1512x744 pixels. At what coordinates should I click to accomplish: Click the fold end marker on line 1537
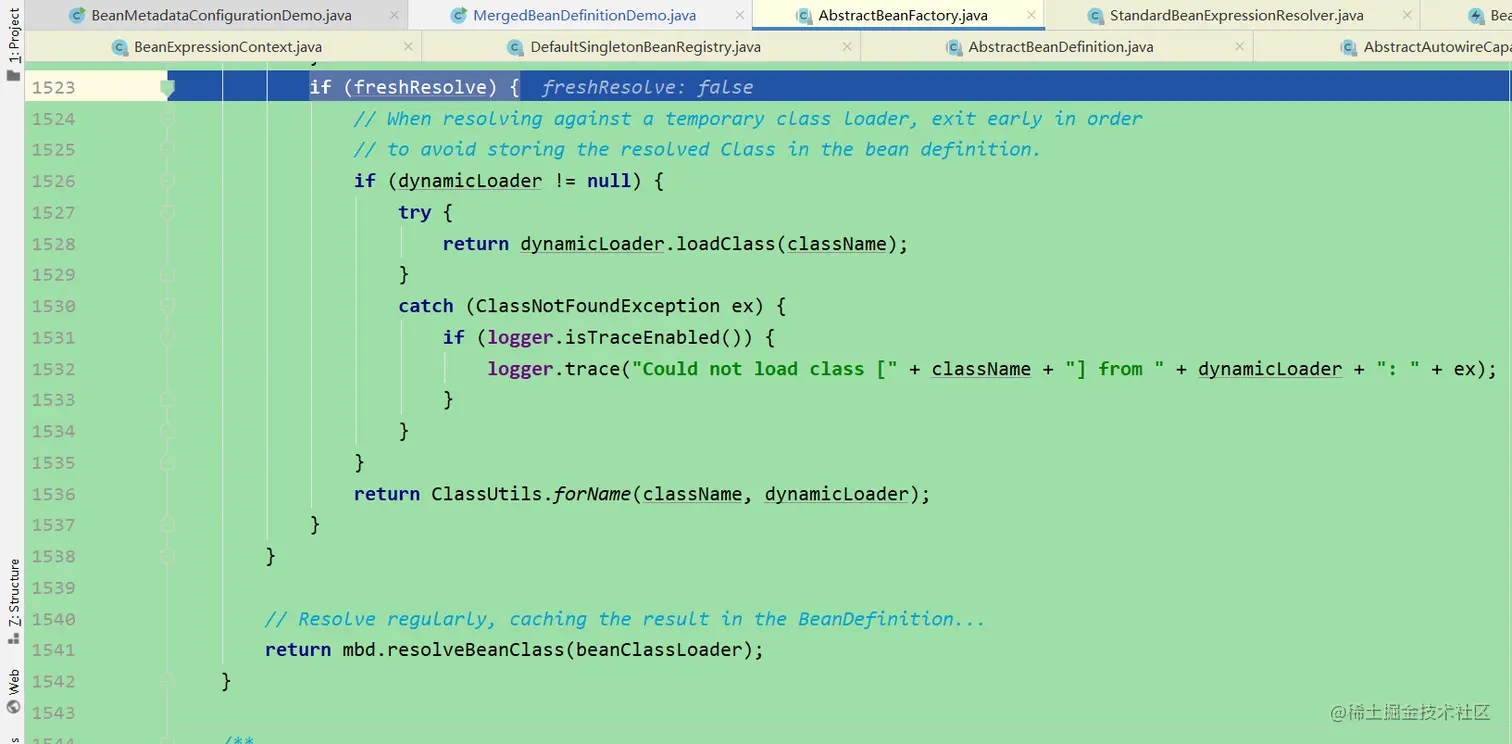168,525
